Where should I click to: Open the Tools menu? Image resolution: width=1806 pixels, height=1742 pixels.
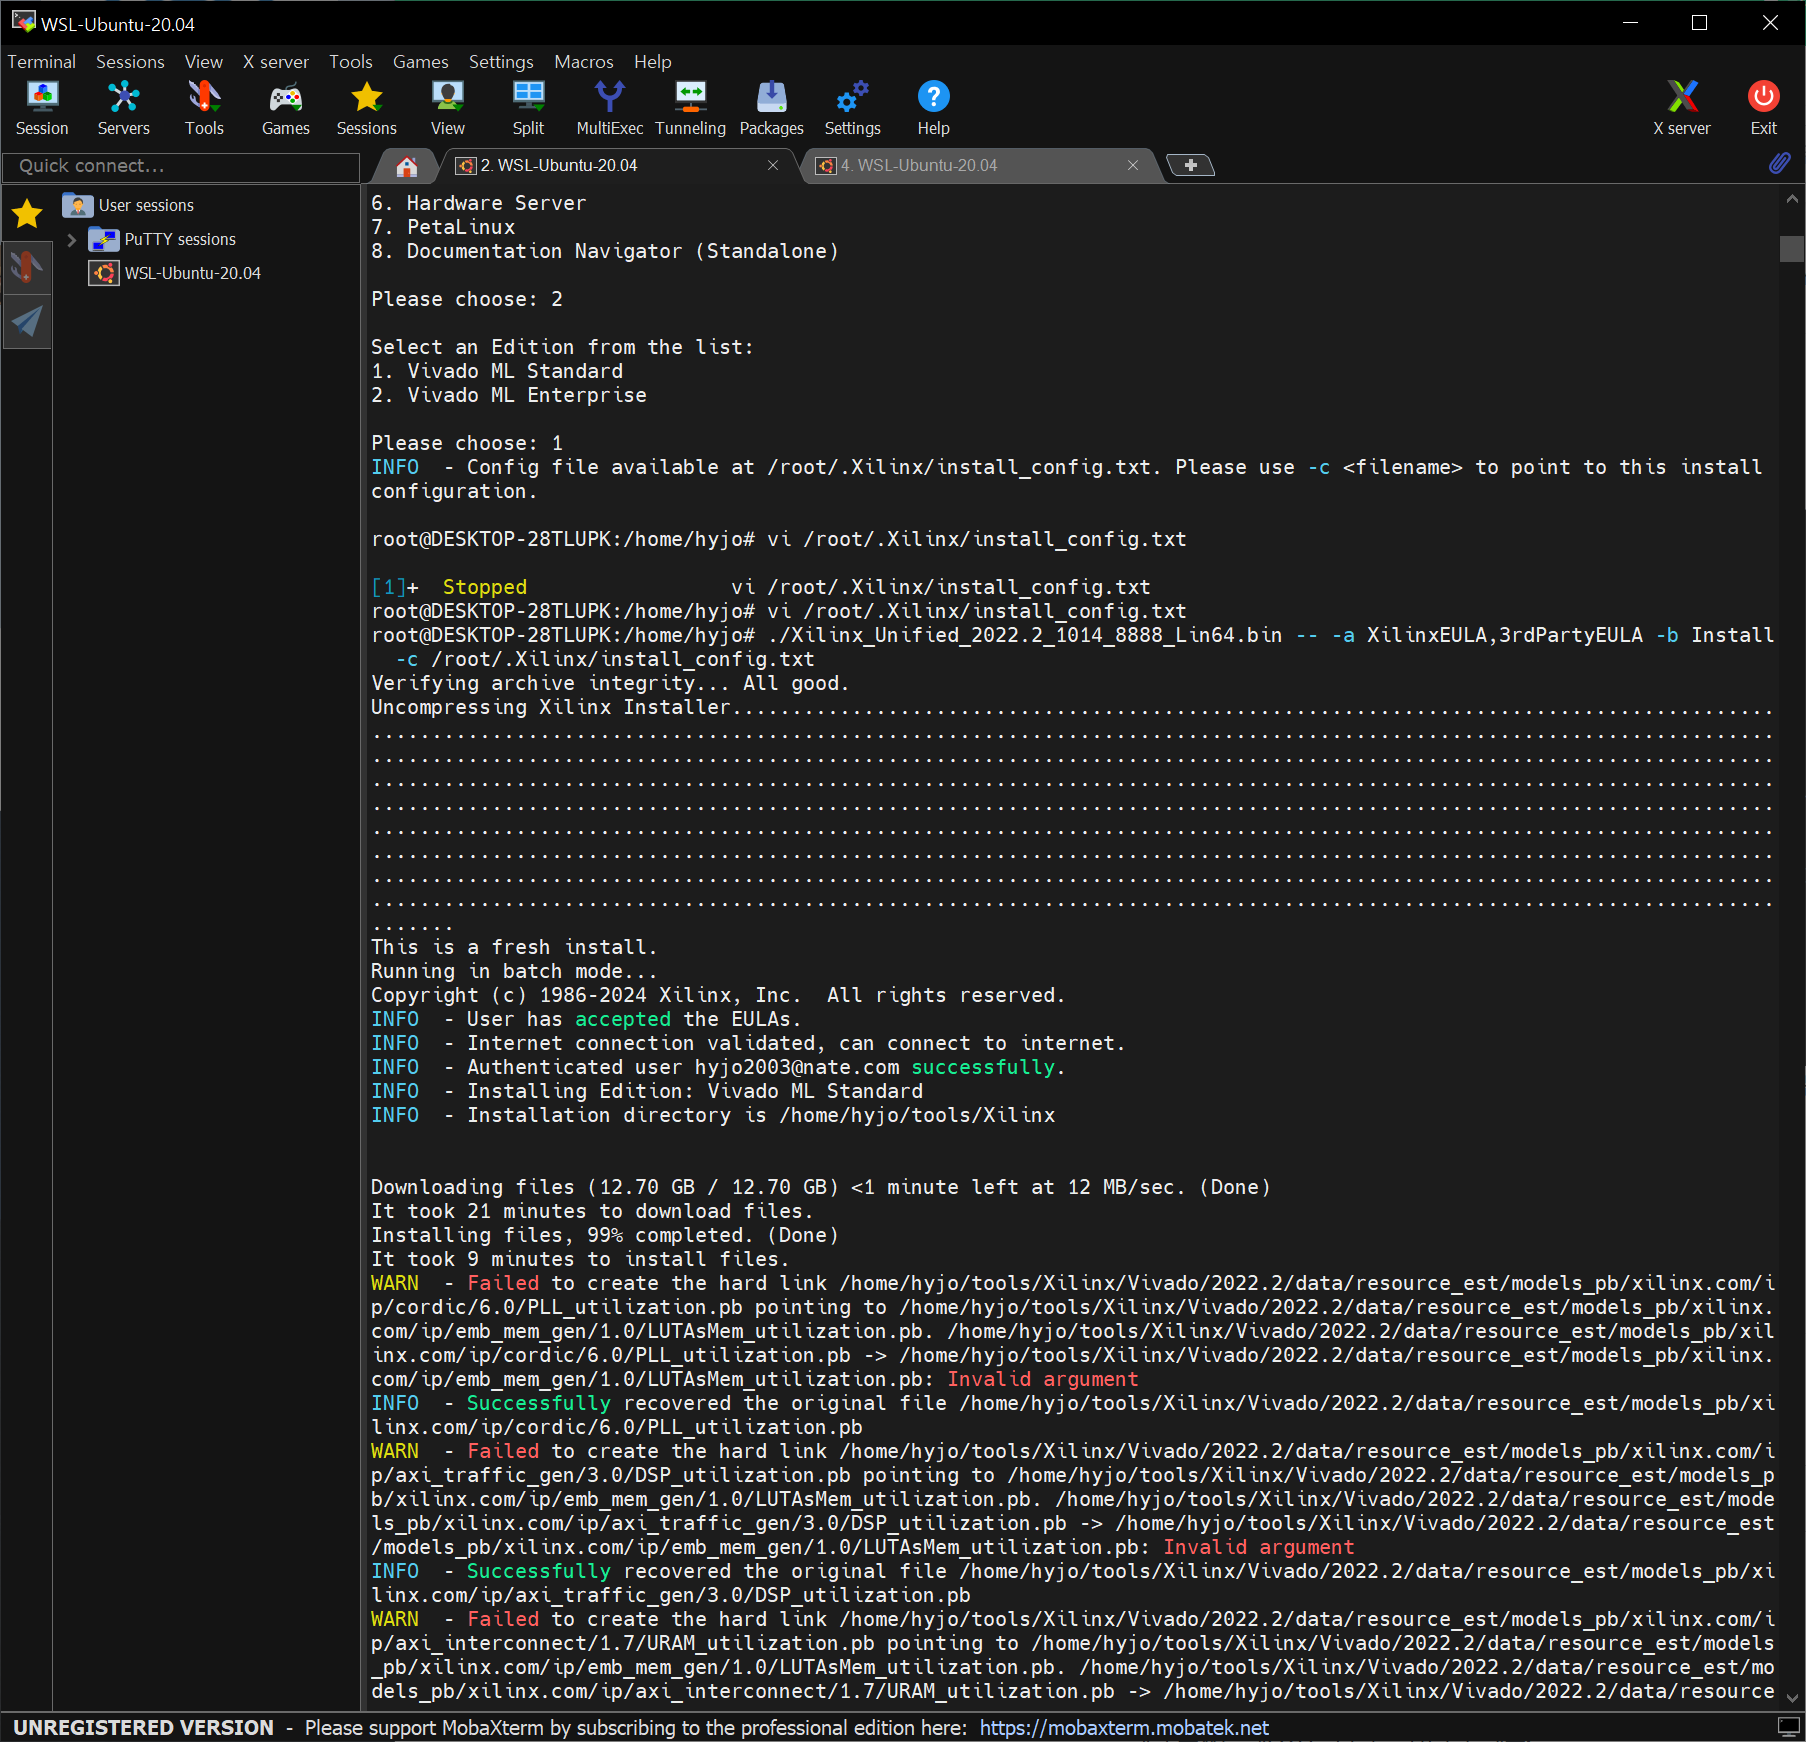[x=351, y=62]
